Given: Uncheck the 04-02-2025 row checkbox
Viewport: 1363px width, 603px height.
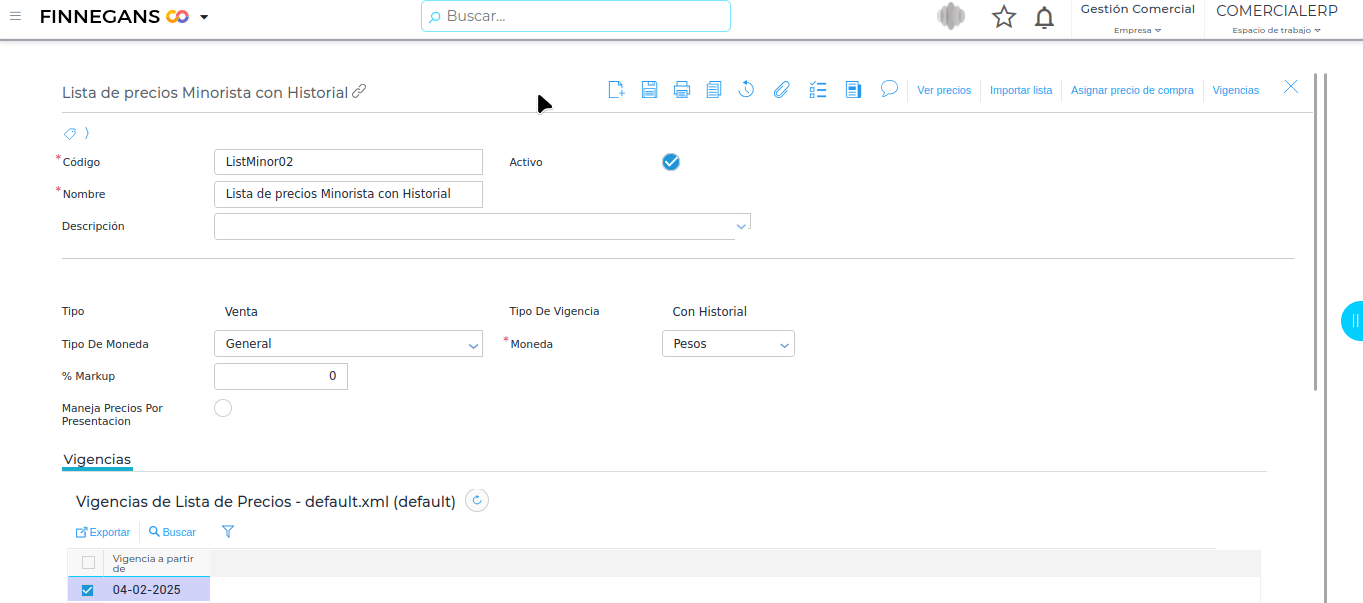Looking at the screenshot, I should pos(87,590).
